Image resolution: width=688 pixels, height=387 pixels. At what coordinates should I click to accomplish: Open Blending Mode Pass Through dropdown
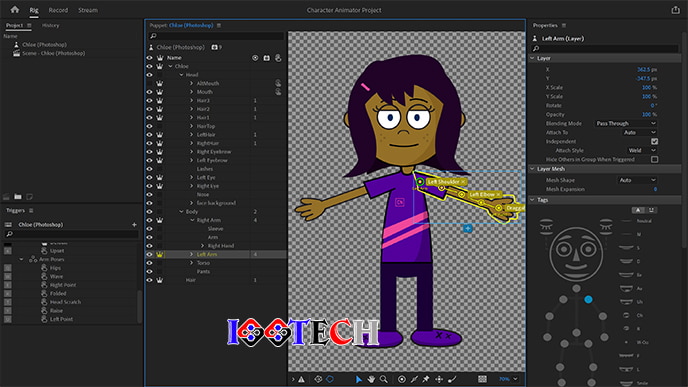[x=626, y=123]
